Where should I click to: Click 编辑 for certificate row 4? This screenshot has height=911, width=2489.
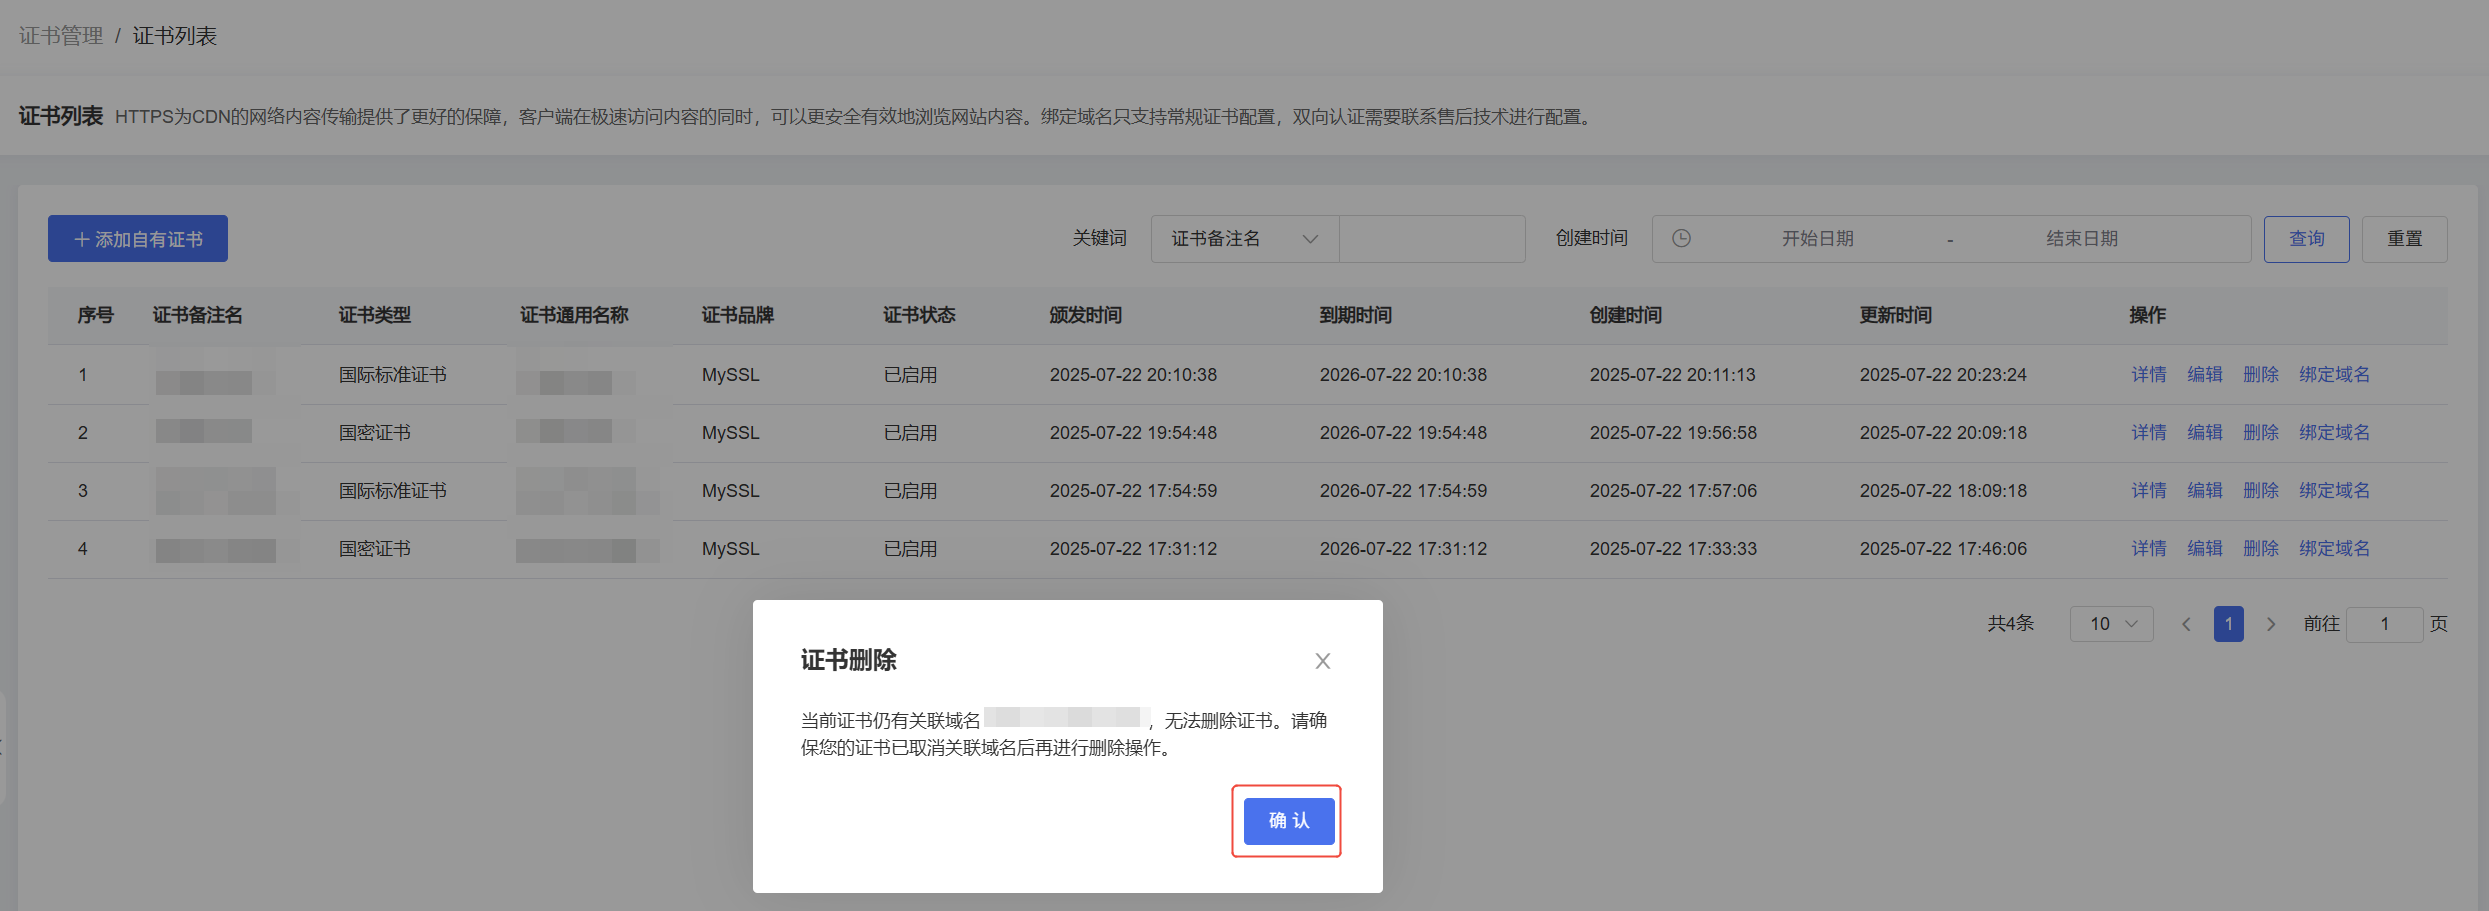point(2205,548)
